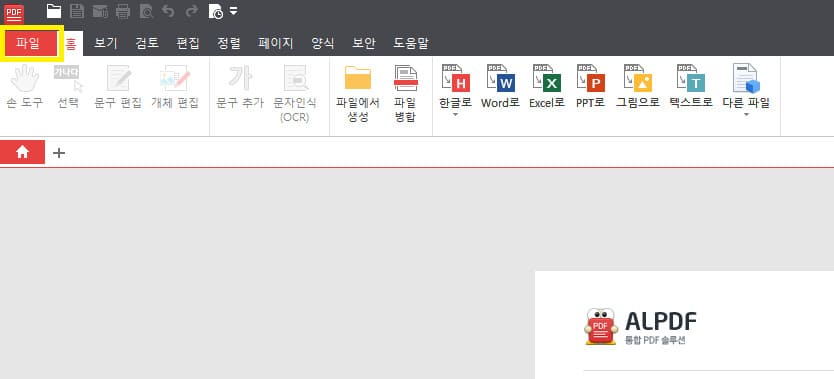The width and height of the screenshot is (834, 379).
Task: Open the 보안 ribbon tab
Action: (364, 43)
